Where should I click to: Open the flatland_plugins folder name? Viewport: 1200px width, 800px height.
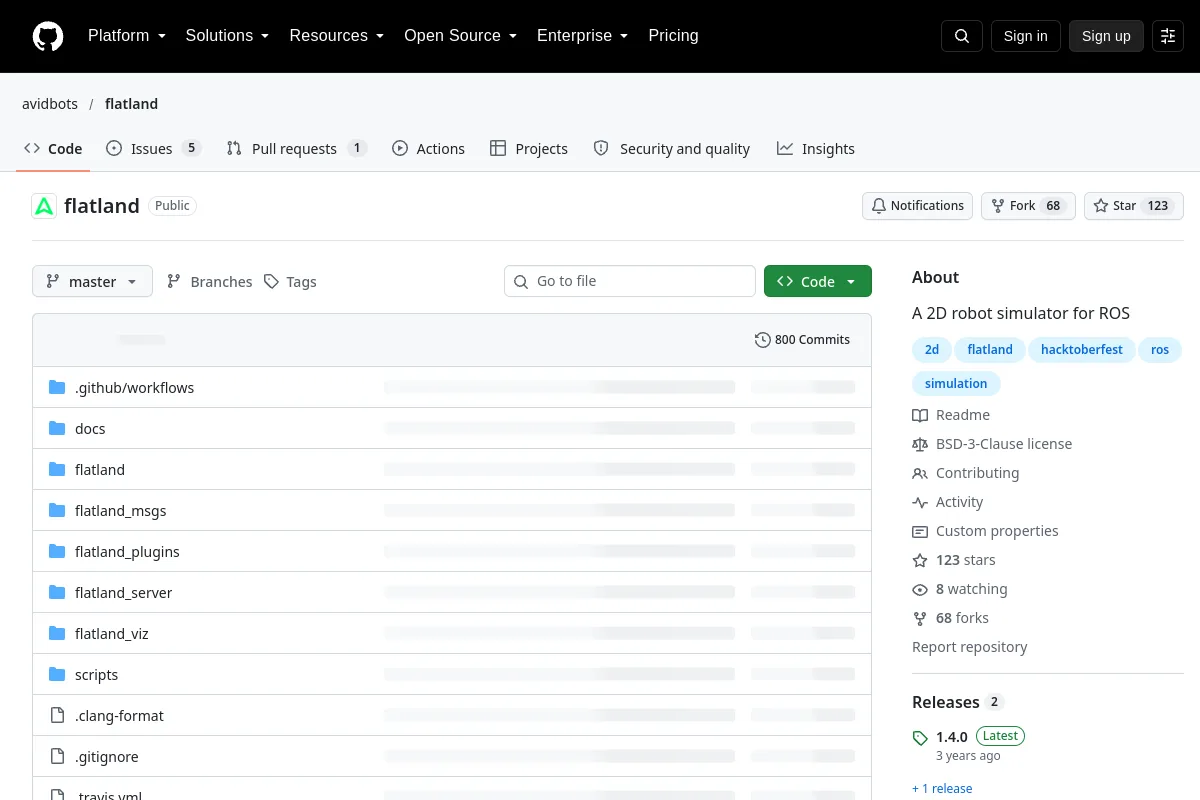point(127,552)
